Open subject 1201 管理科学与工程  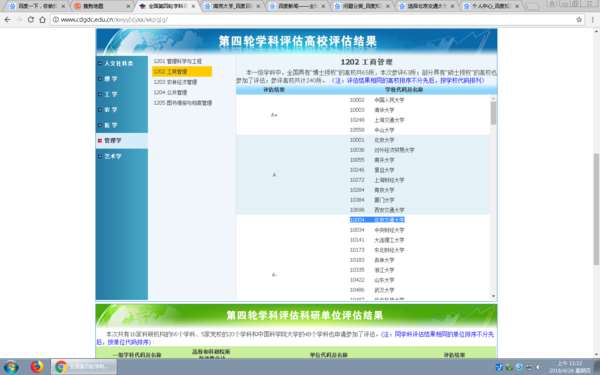tap(178, 61)
